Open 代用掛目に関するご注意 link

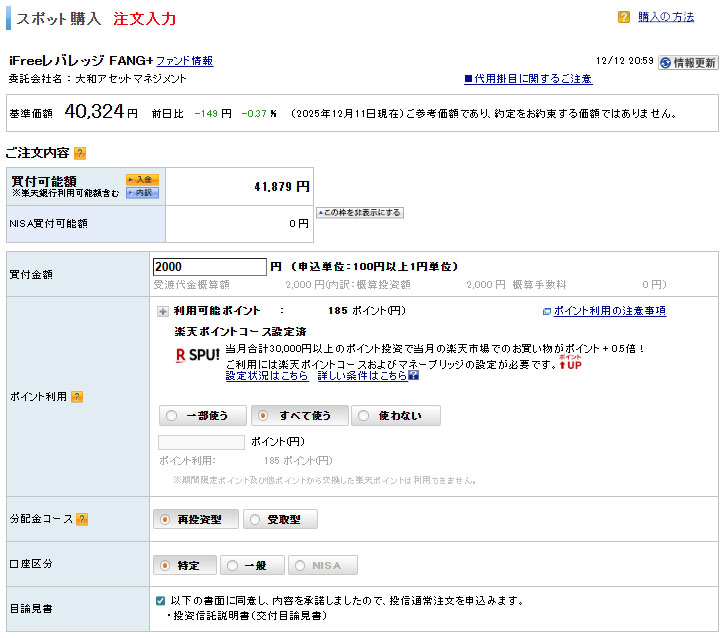[527, 79]
